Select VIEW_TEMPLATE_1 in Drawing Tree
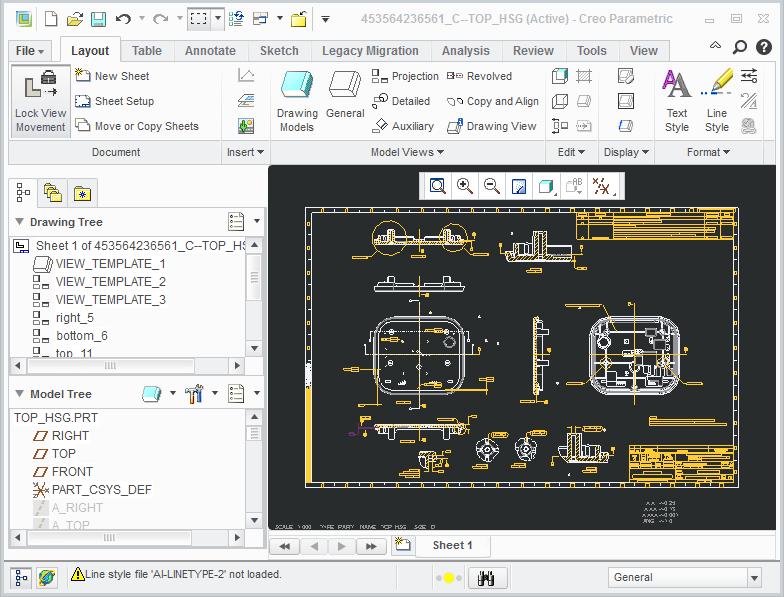 [x=99, y=264]
